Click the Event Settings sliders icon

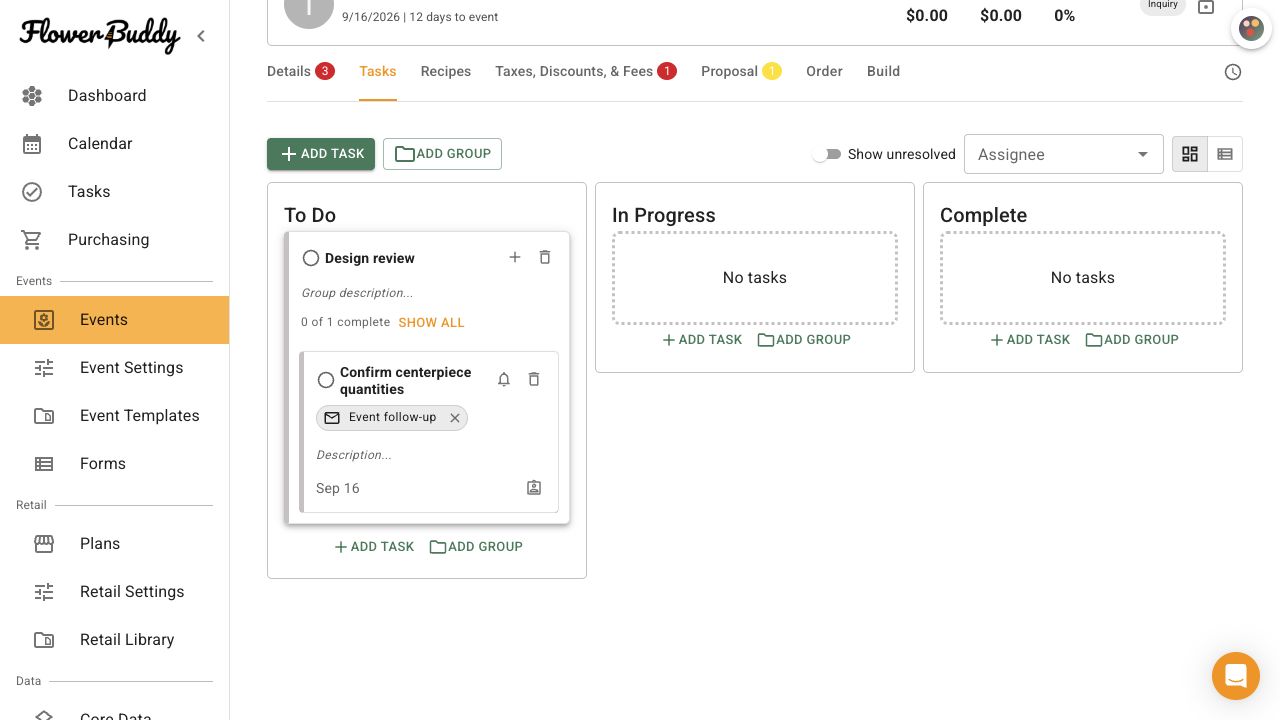point(44,368)
